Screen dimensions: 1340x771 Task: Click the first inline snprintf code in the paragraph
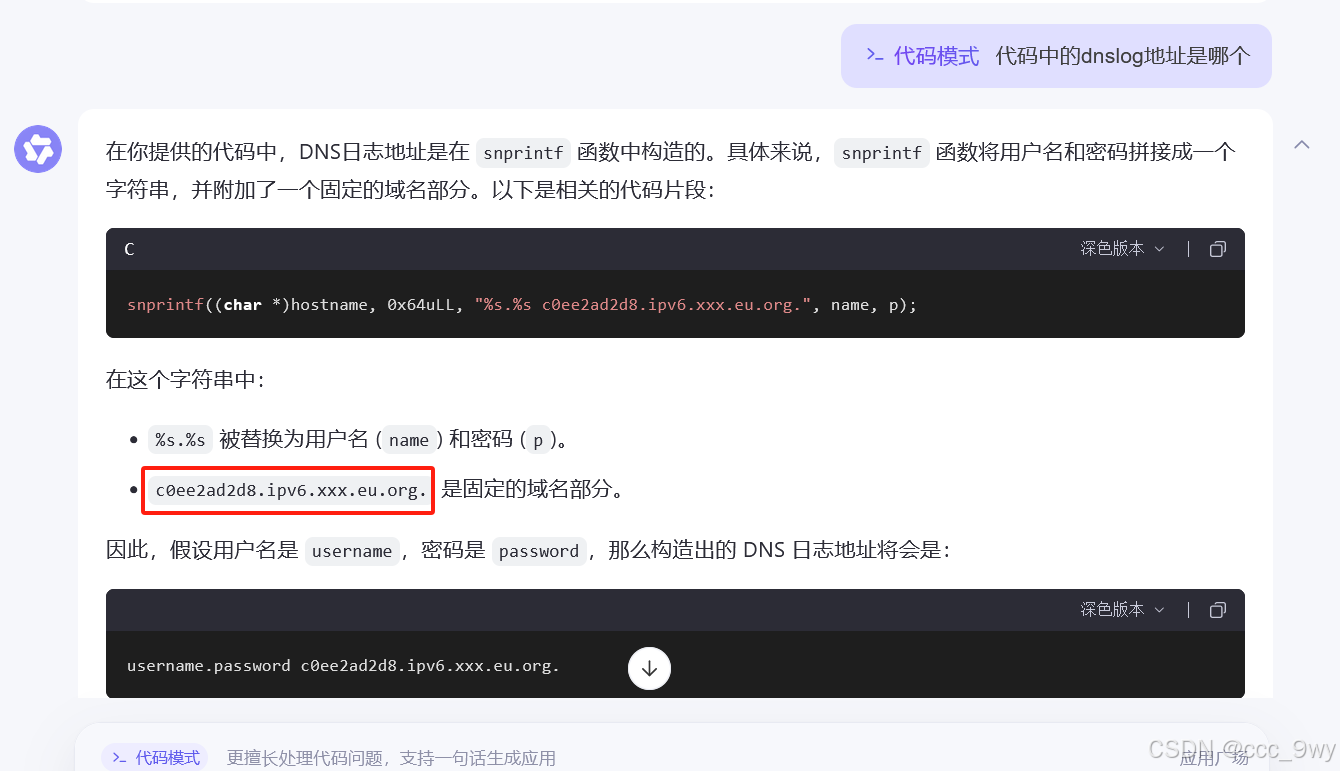tap(523, 153)
